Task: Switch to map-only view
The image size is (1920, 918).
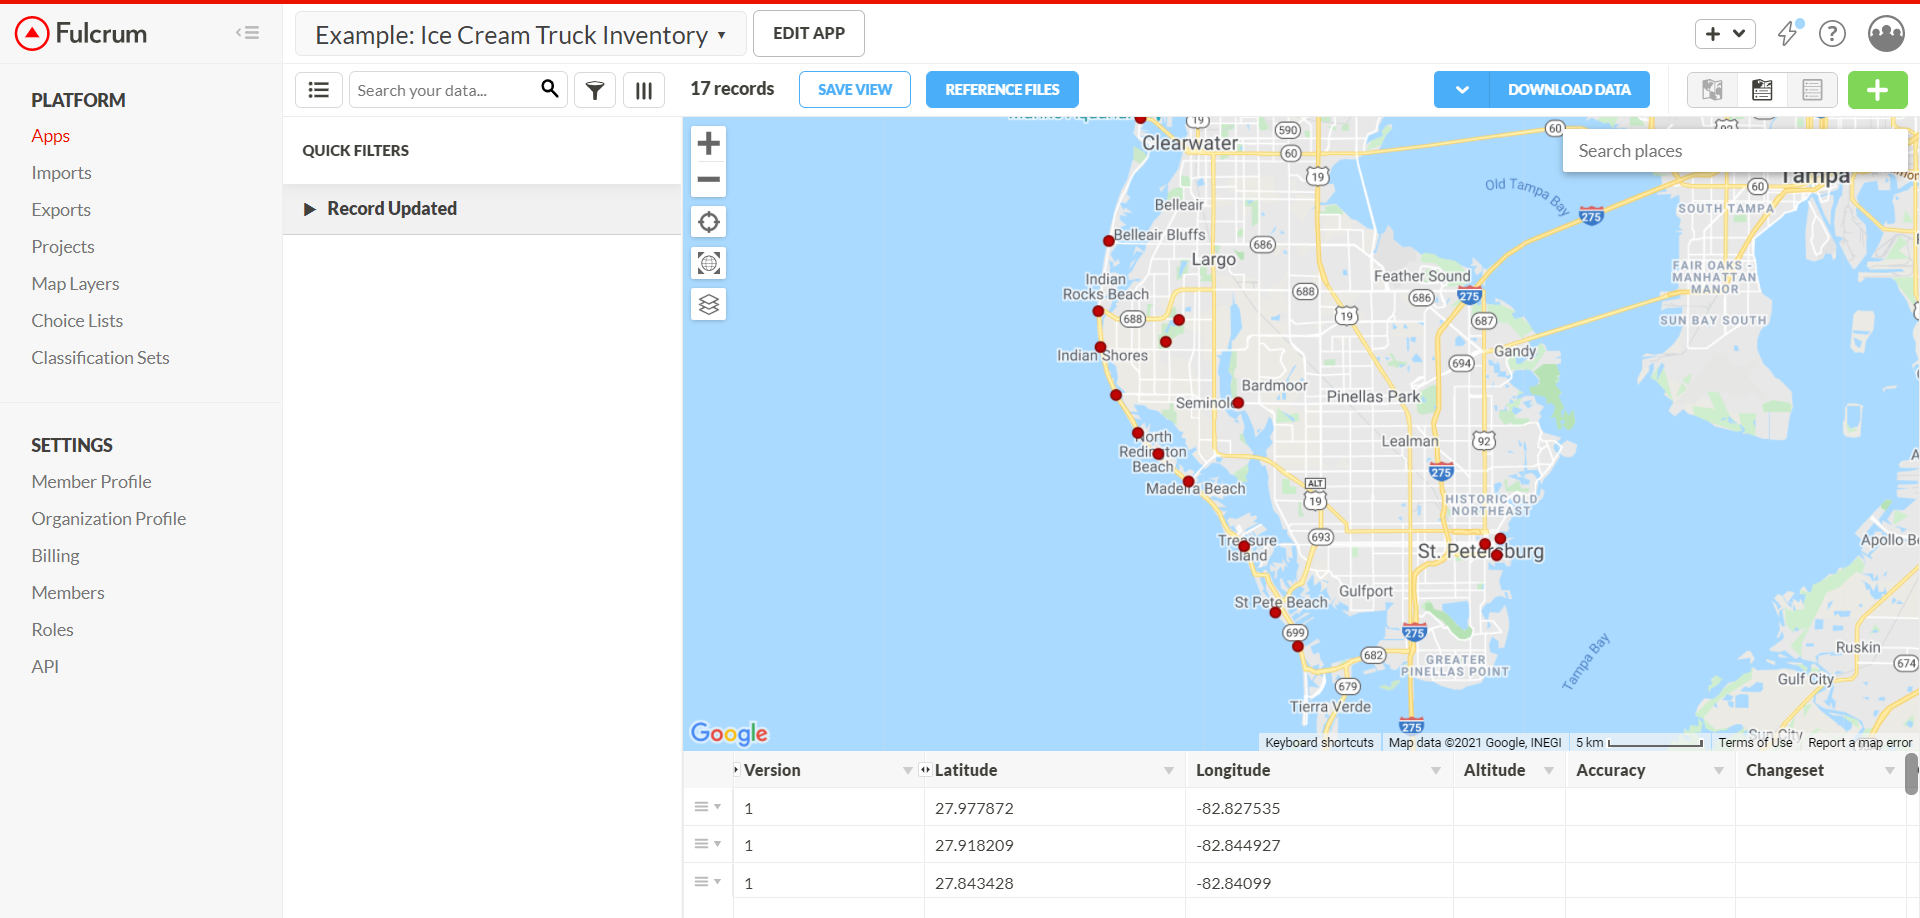Action: point(1712,90)
